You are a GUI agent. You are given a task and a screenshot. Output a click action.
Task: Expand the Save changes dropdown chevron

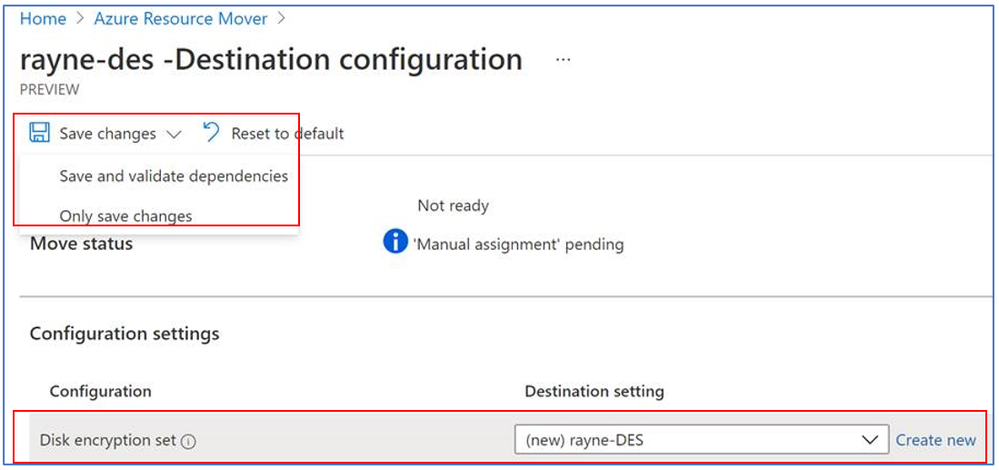(173, 134)
